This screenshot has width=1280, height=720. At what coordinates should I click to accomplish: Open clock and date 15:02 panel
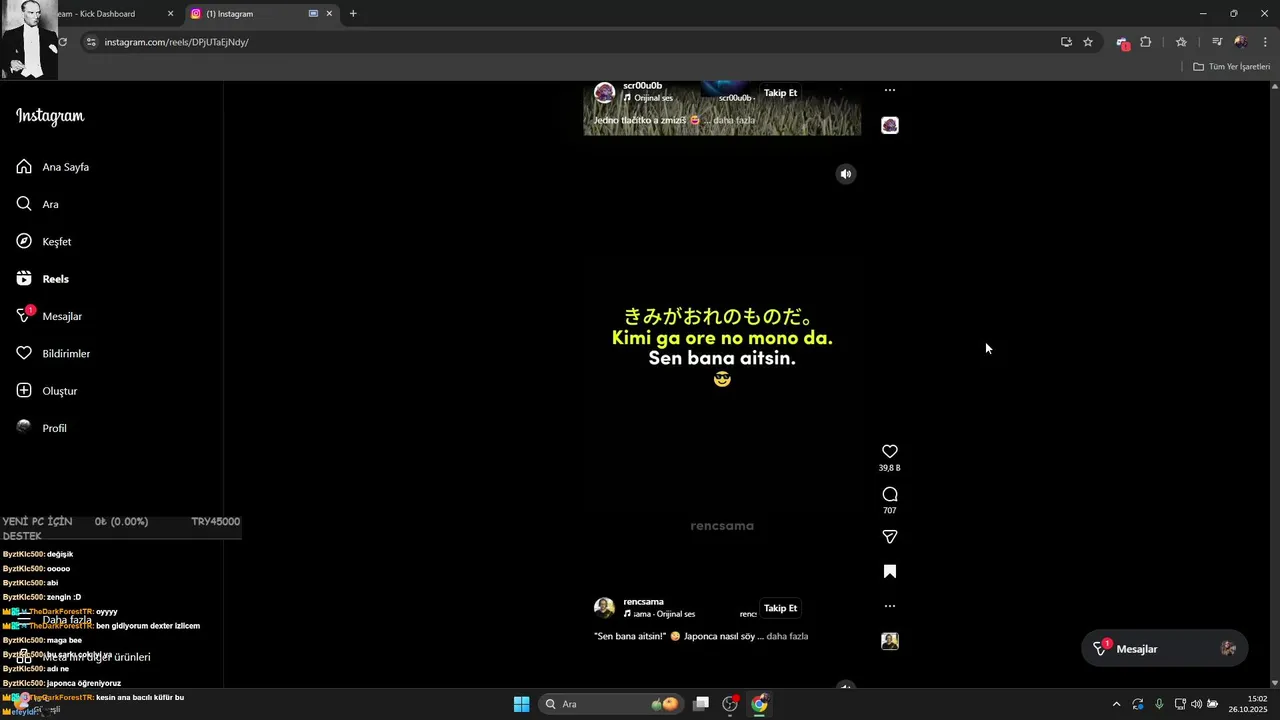click(1248, 704)
